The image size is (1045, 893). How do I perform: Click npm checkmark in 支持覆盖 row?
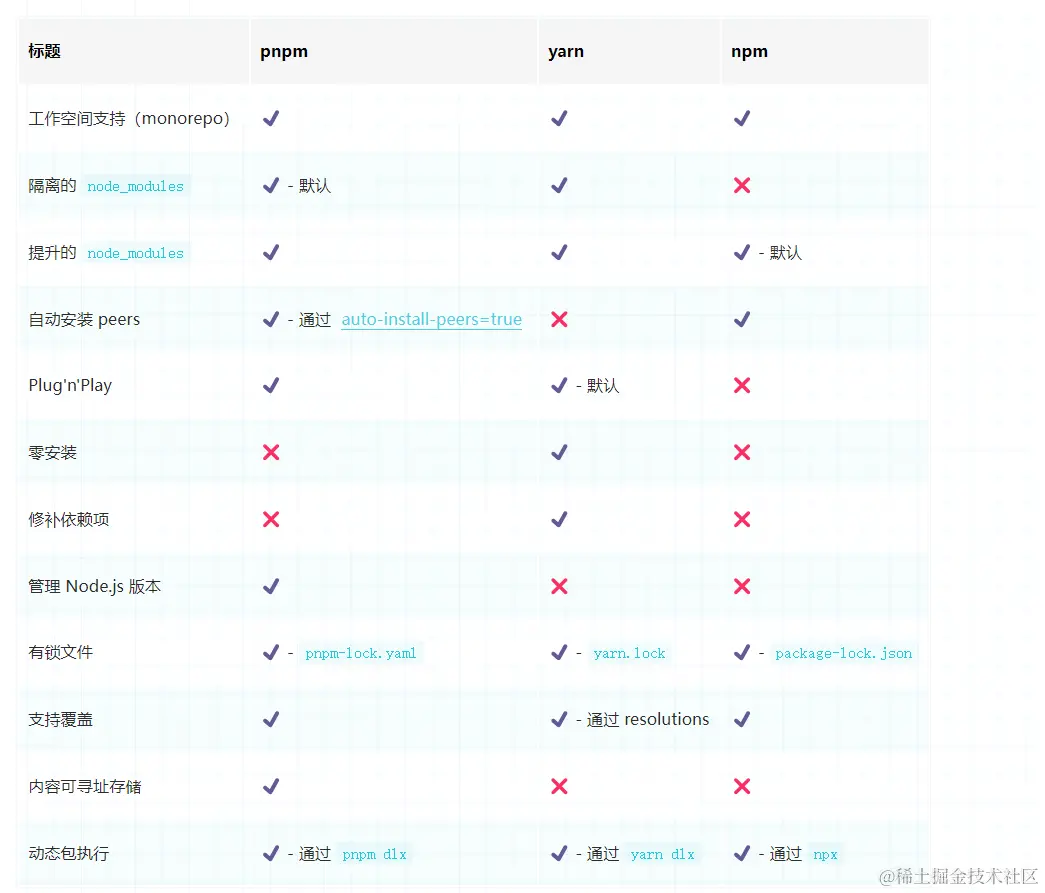742,719
